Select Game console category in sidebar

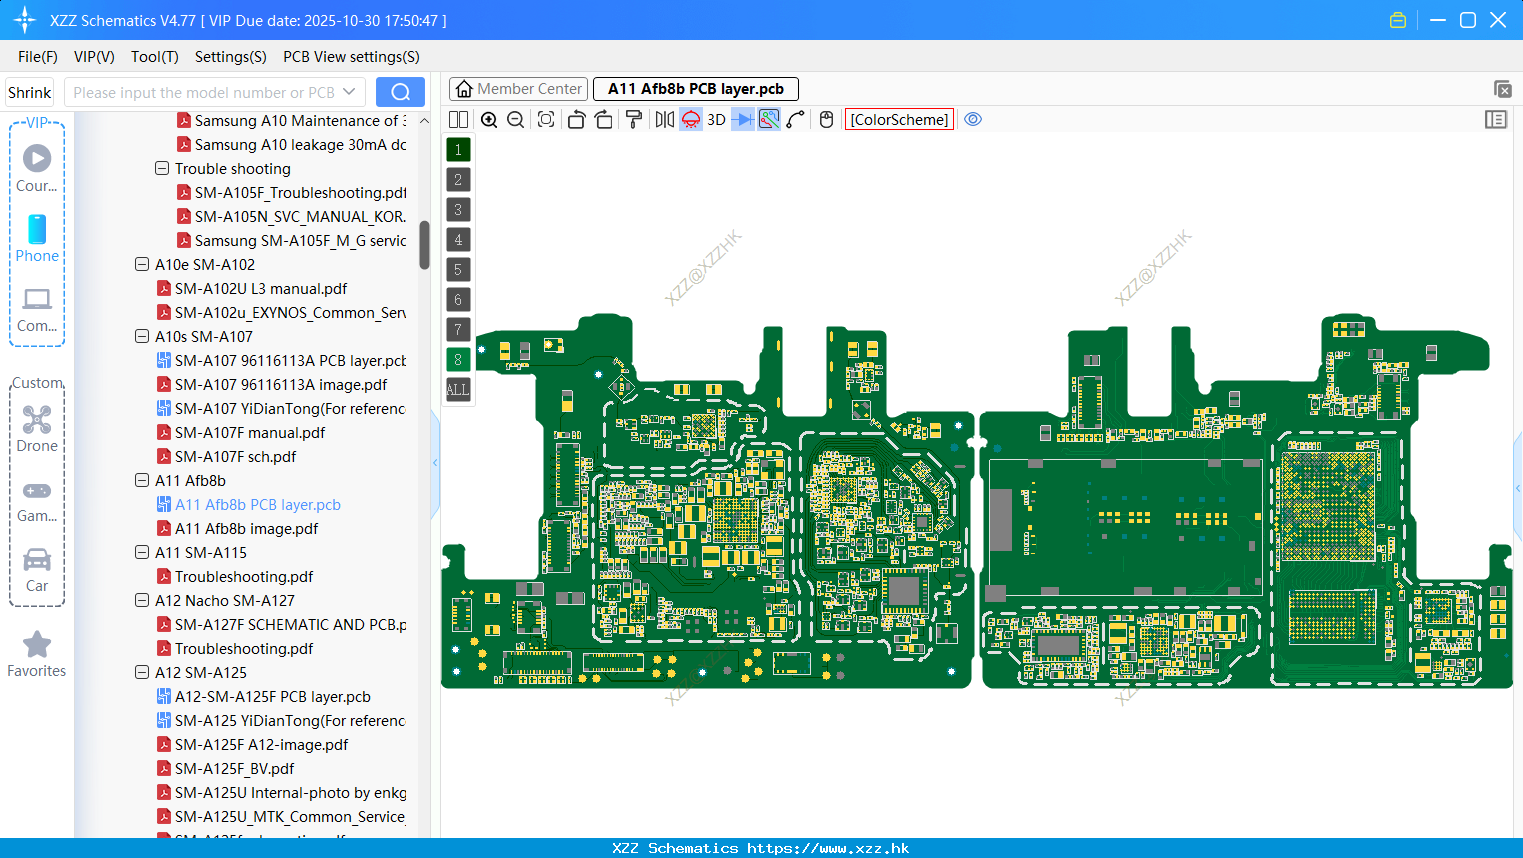(37, 500)
